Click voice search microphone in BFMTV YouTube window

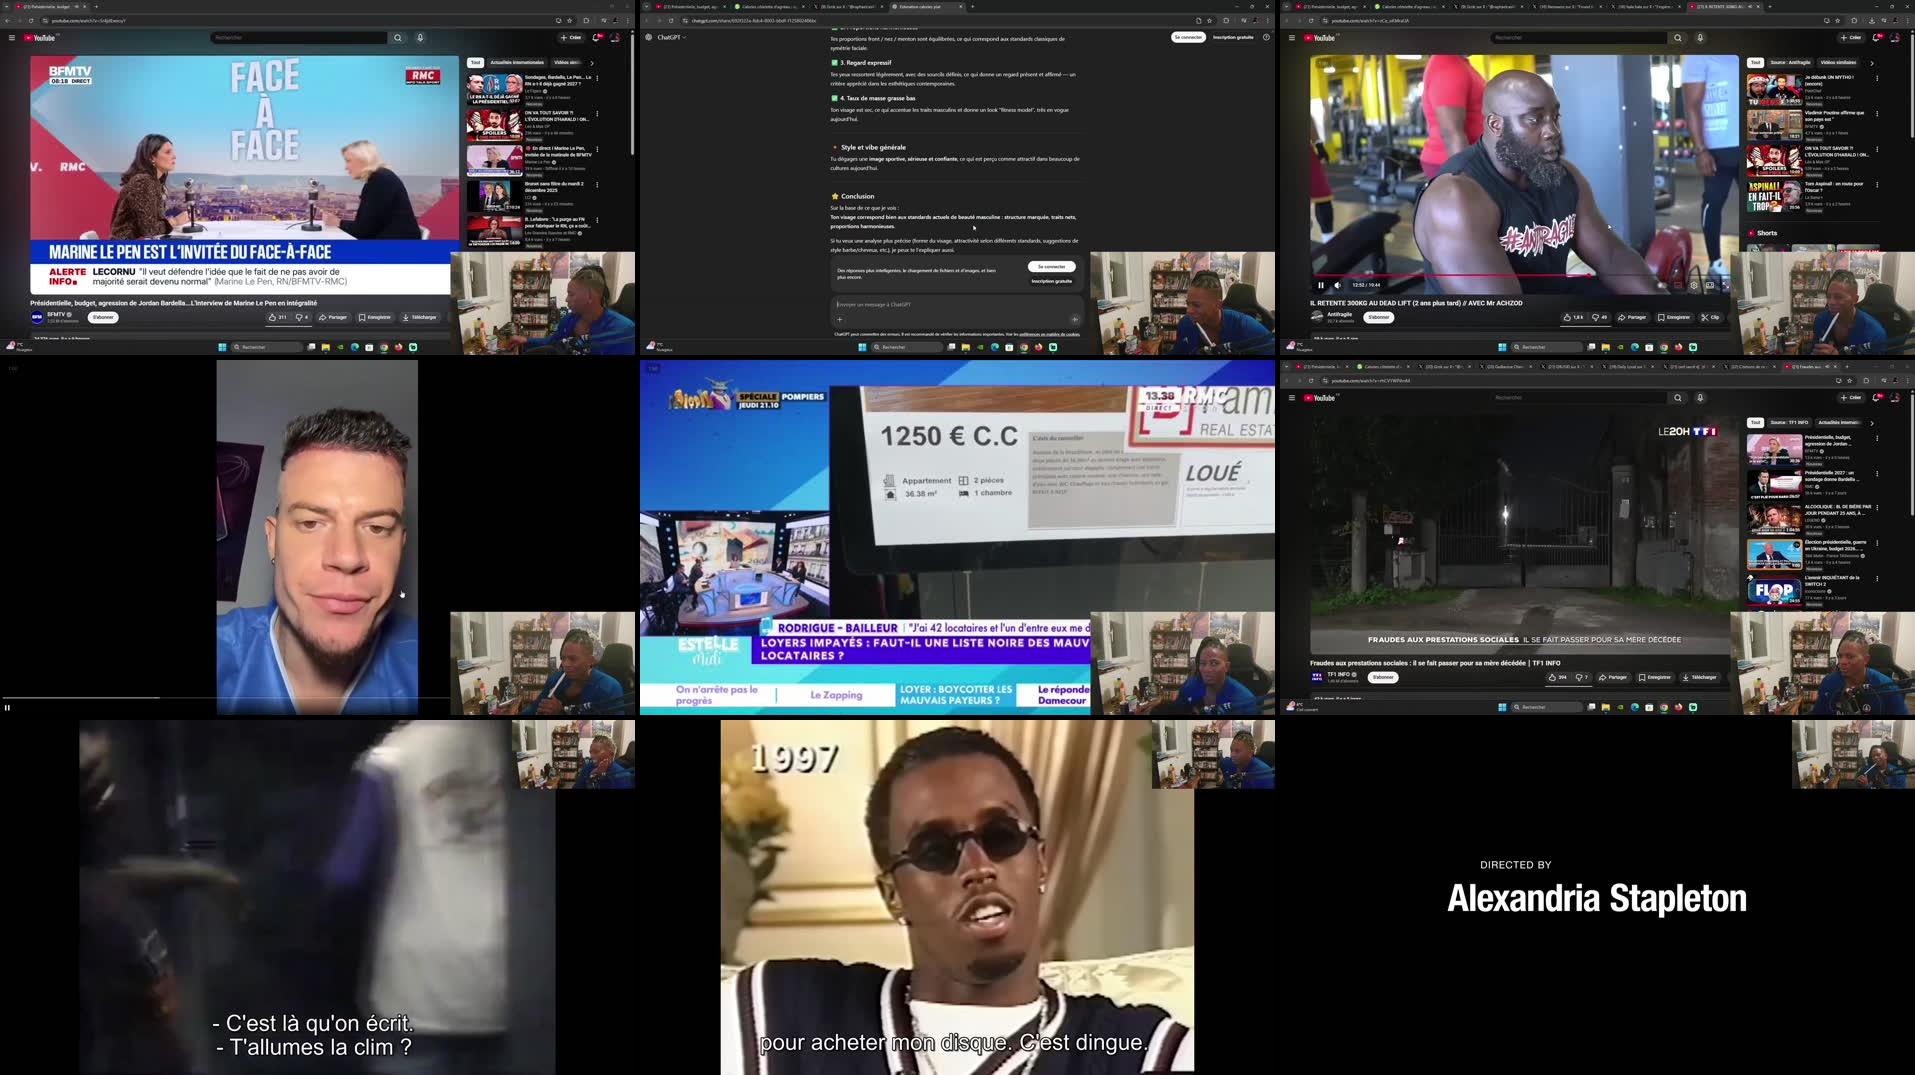420,38
